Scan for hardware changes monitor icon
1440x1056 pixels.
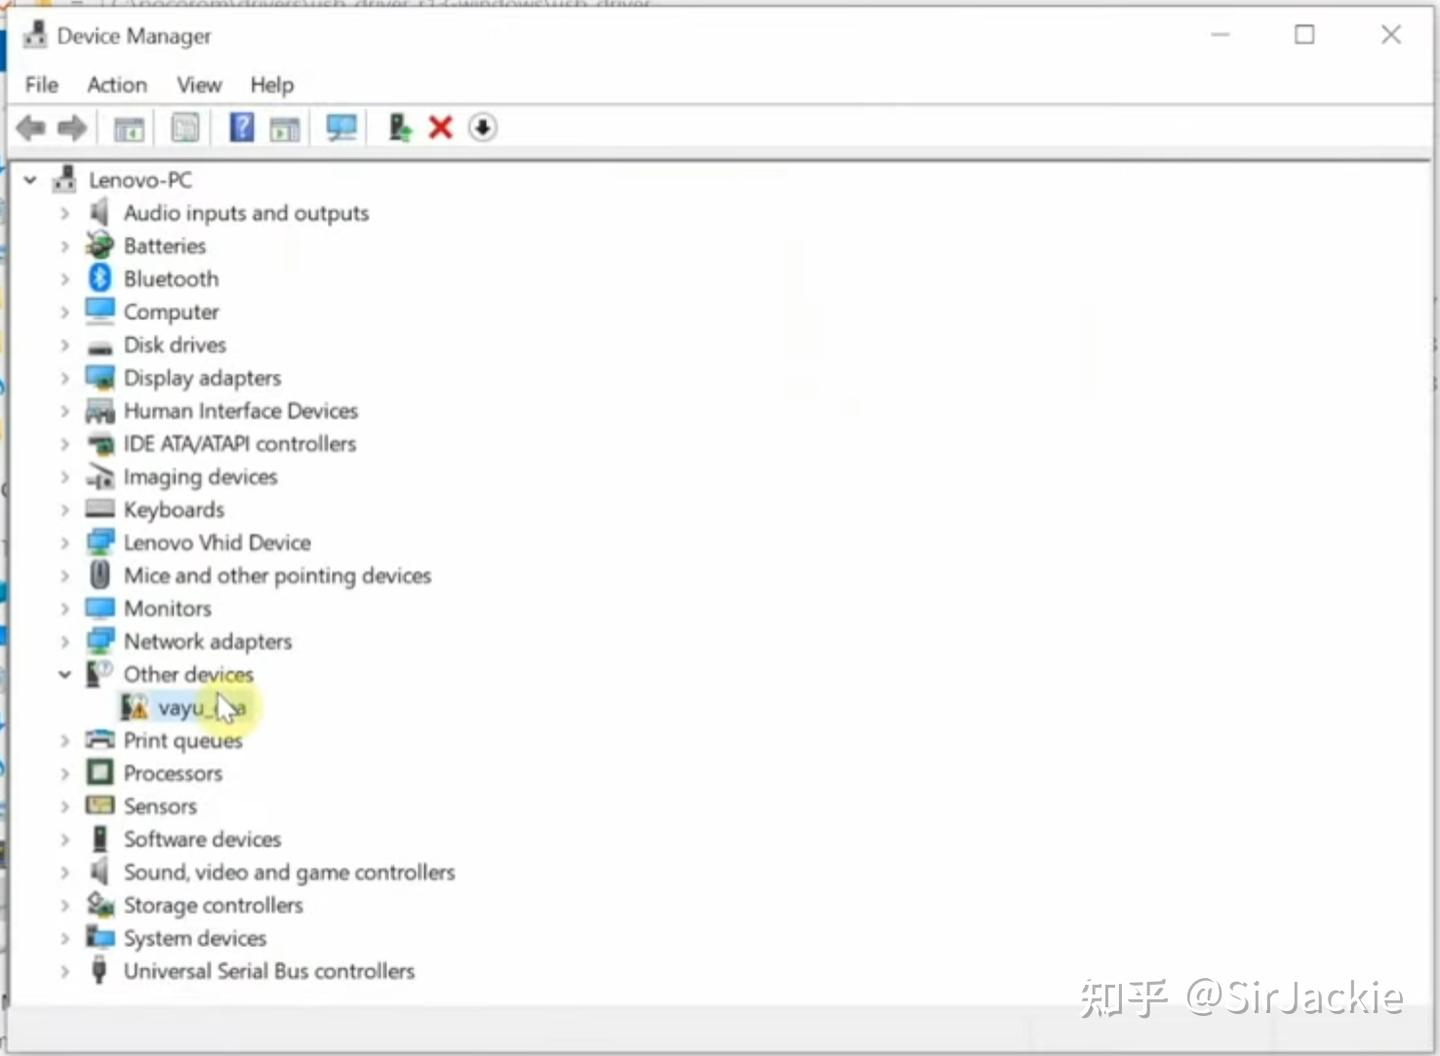pyautogui.click(x=341, y=127)
